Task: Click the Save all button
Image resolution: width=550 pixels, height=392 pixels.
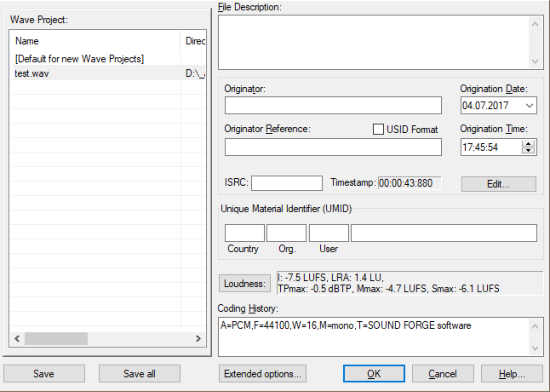Action: 140,374
